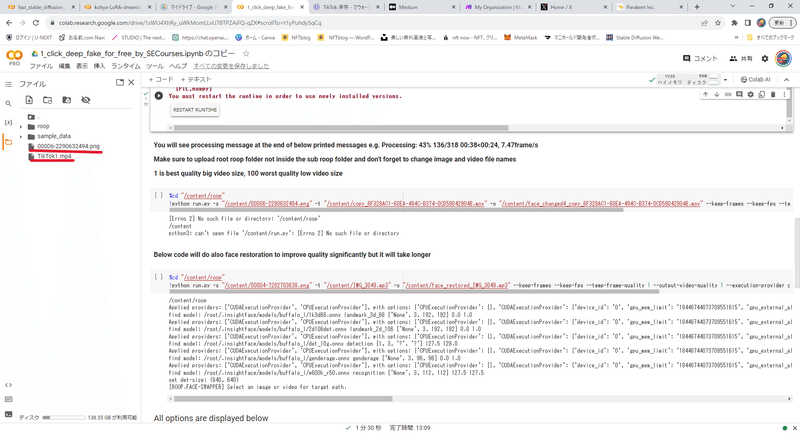Add a code cell with + コード

161,79
